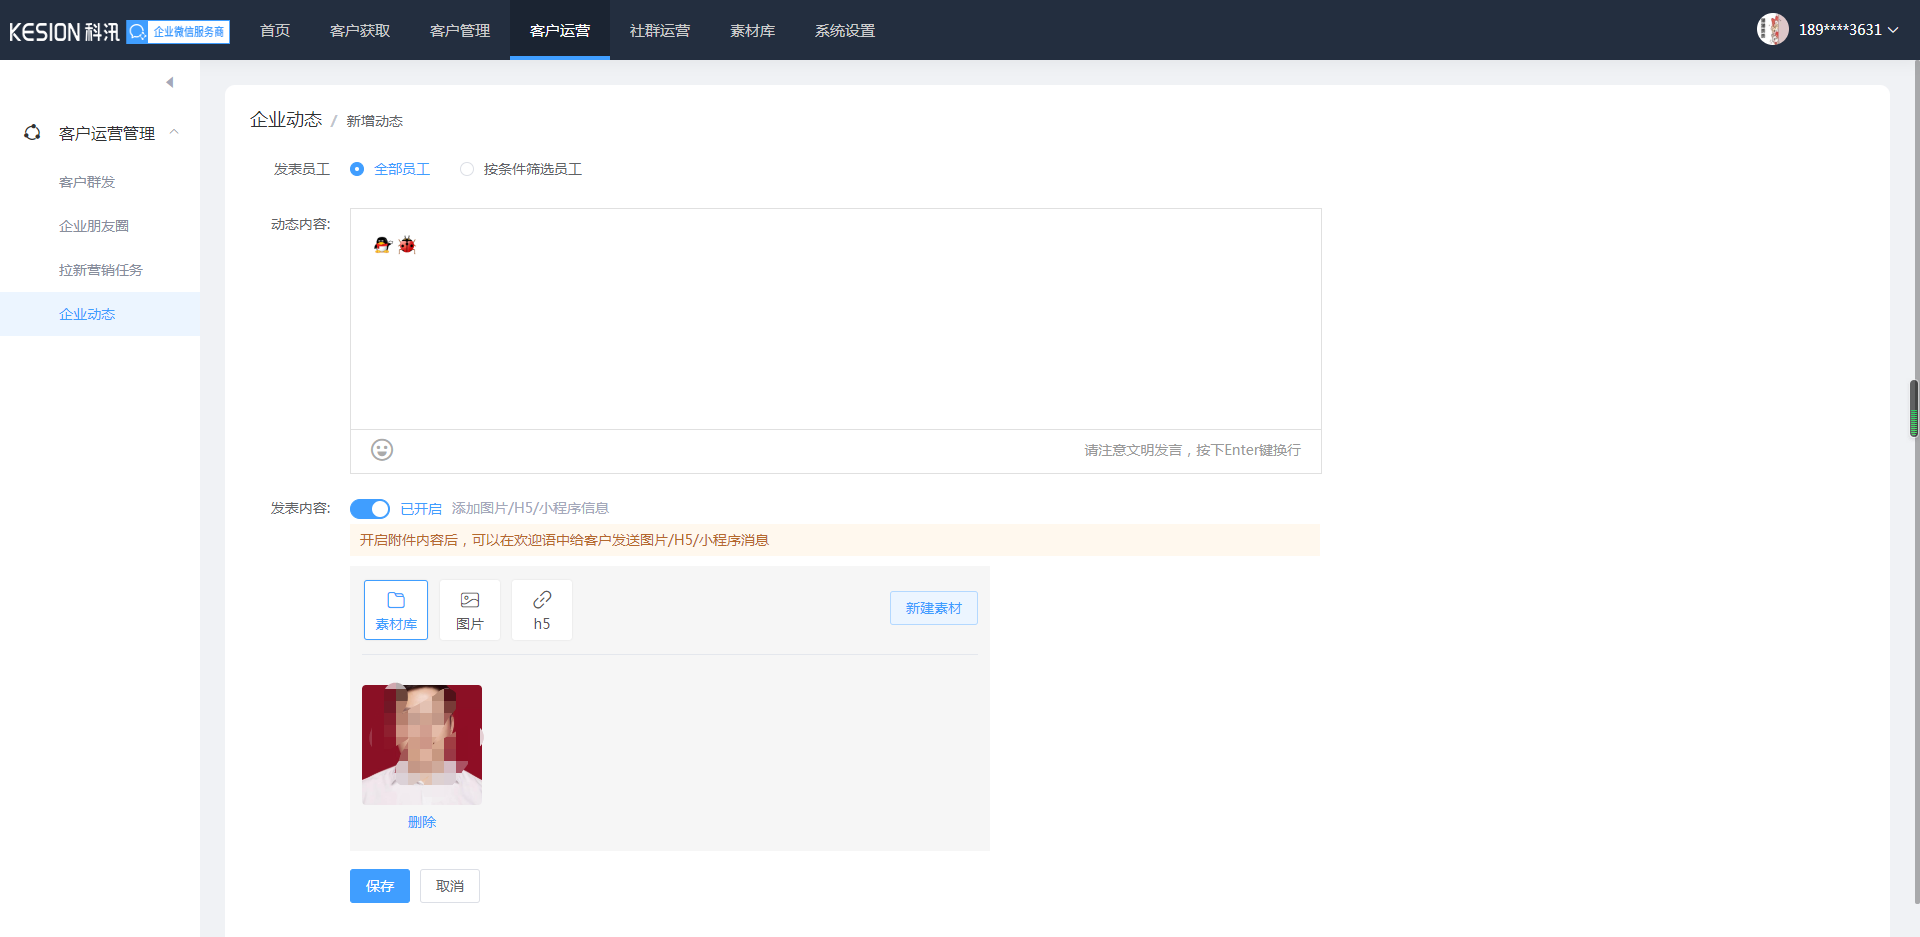Go to the 素材库 top navigation tab
1920x937 pixels.
752,31
